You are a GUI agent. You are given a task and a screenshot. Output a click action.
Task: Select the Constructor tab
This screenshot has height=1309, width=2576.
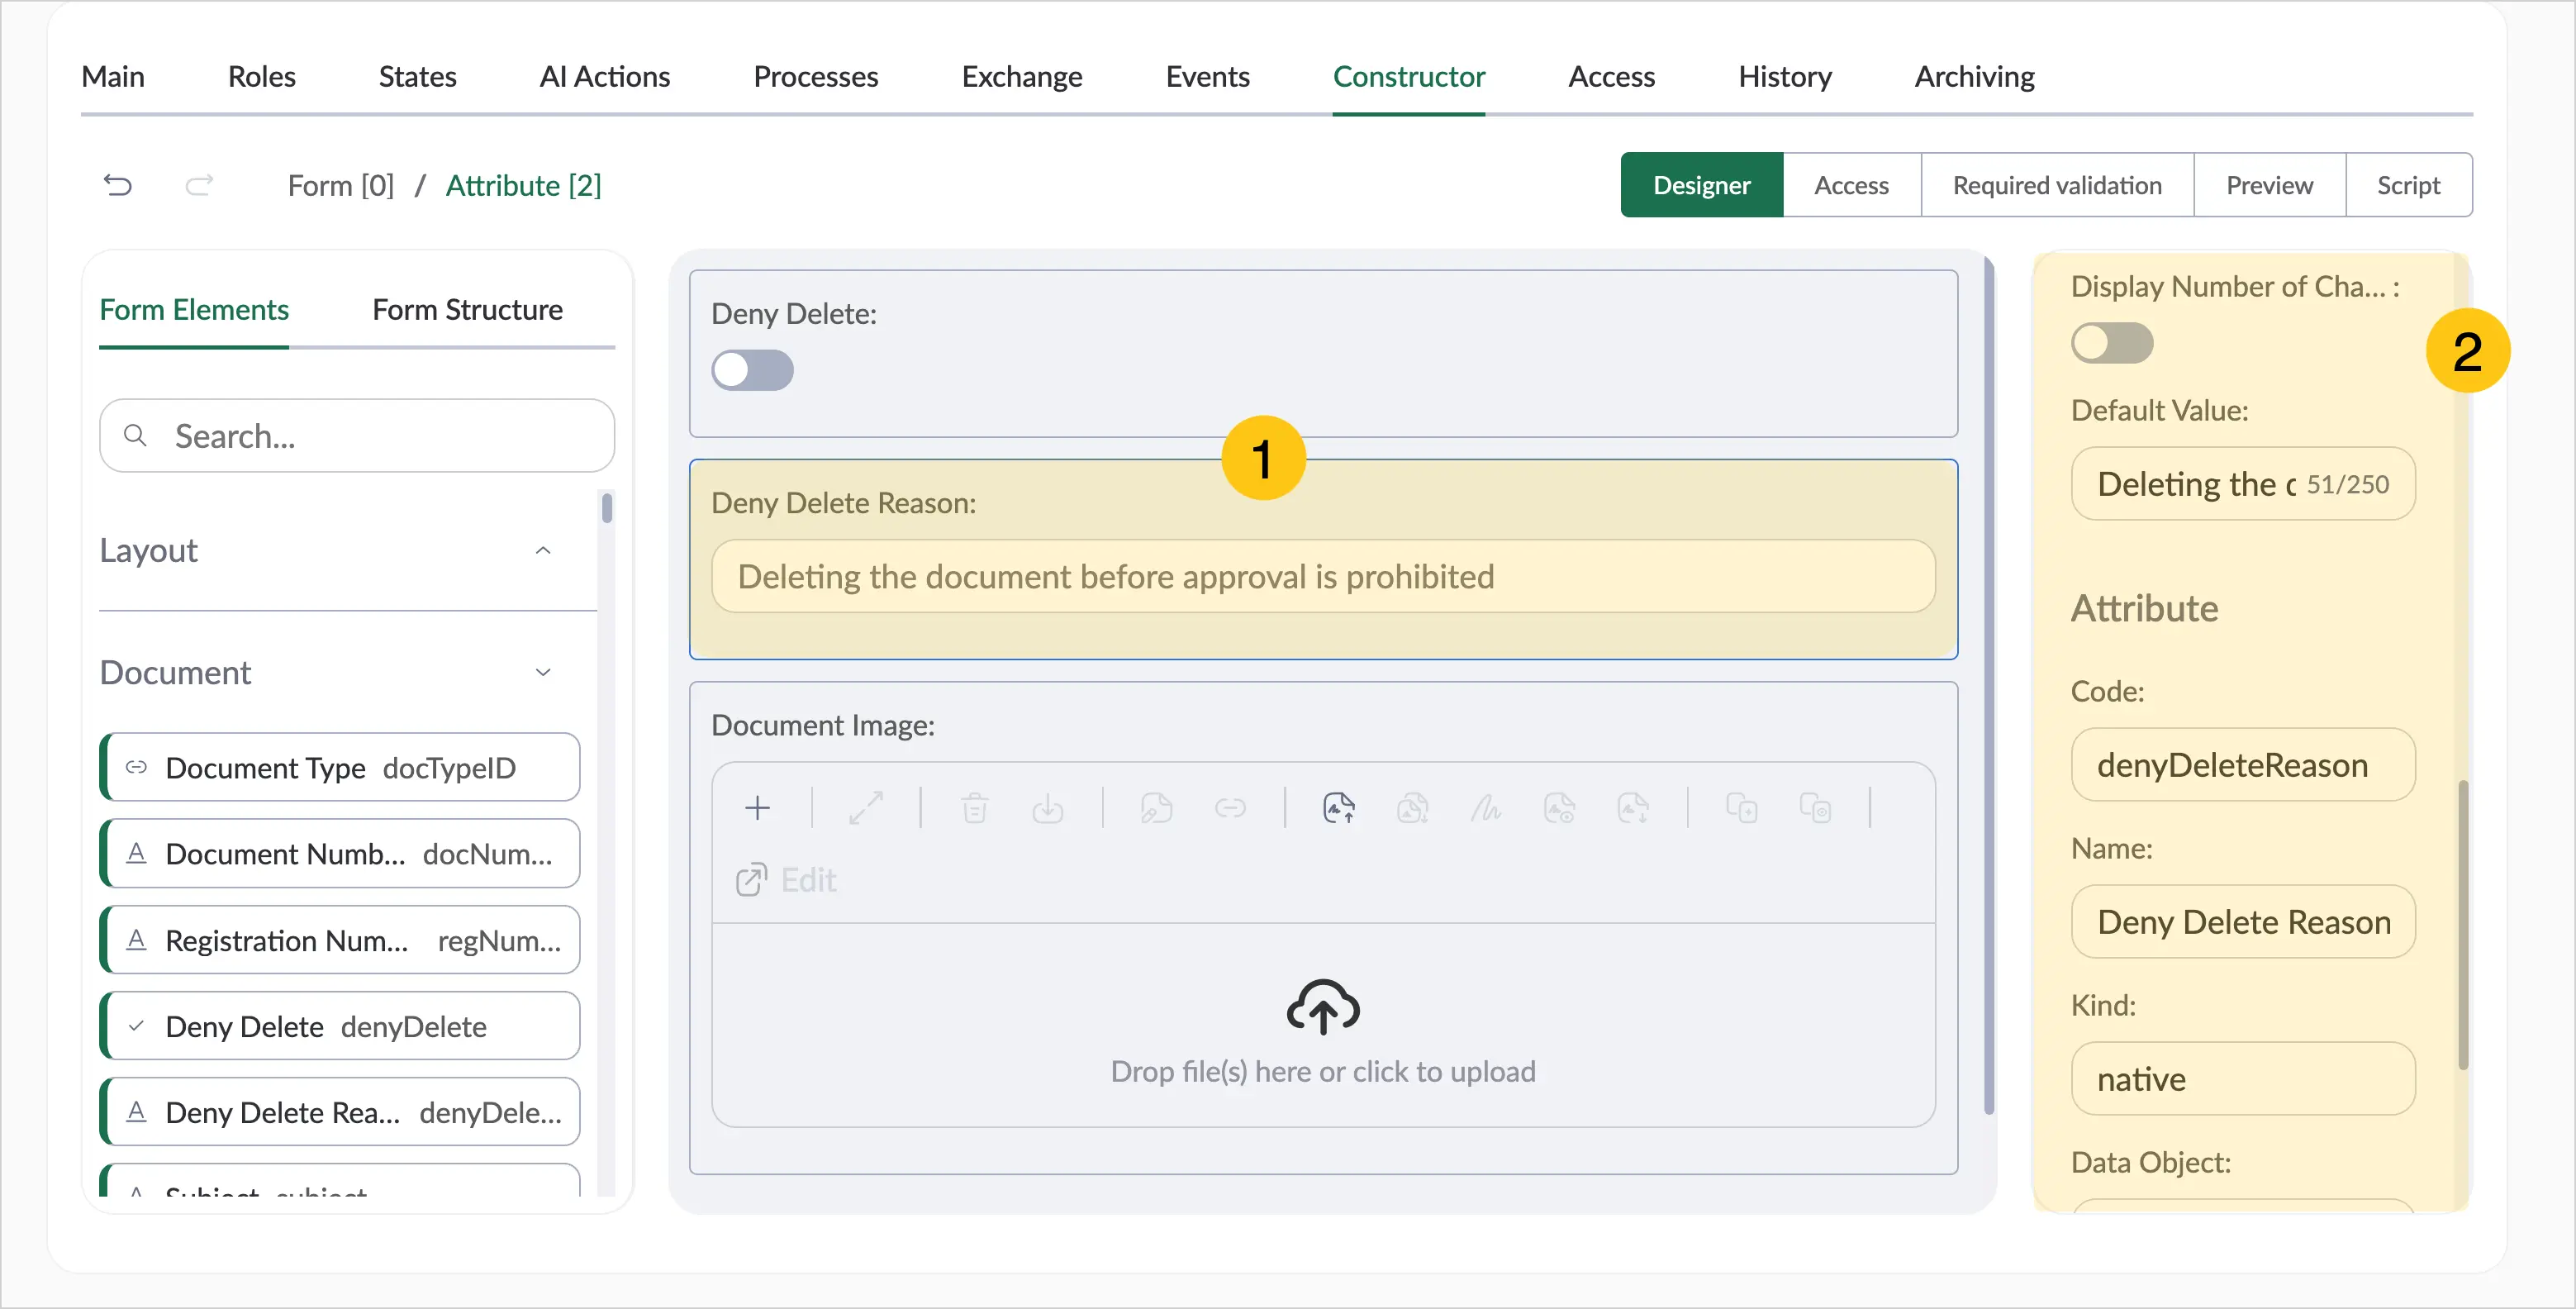(1409, 76)
